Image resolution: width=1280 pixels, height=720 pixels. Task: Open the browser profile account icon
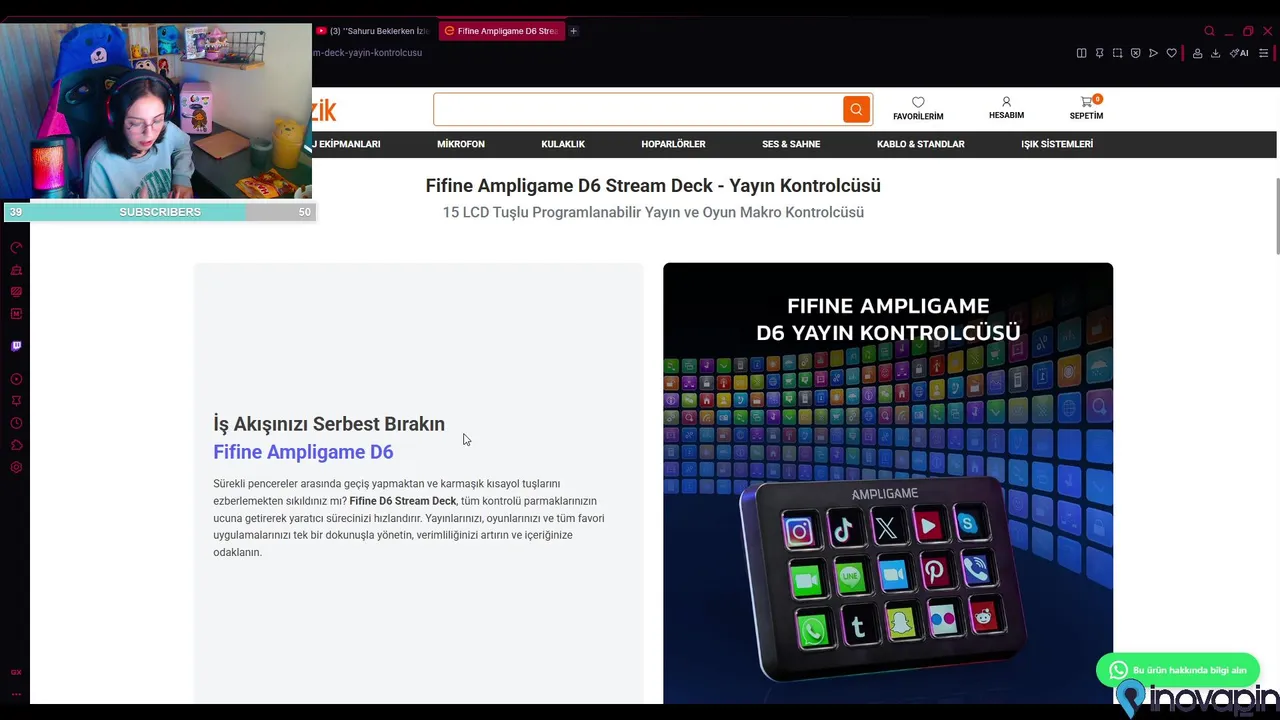[1197, 53]
